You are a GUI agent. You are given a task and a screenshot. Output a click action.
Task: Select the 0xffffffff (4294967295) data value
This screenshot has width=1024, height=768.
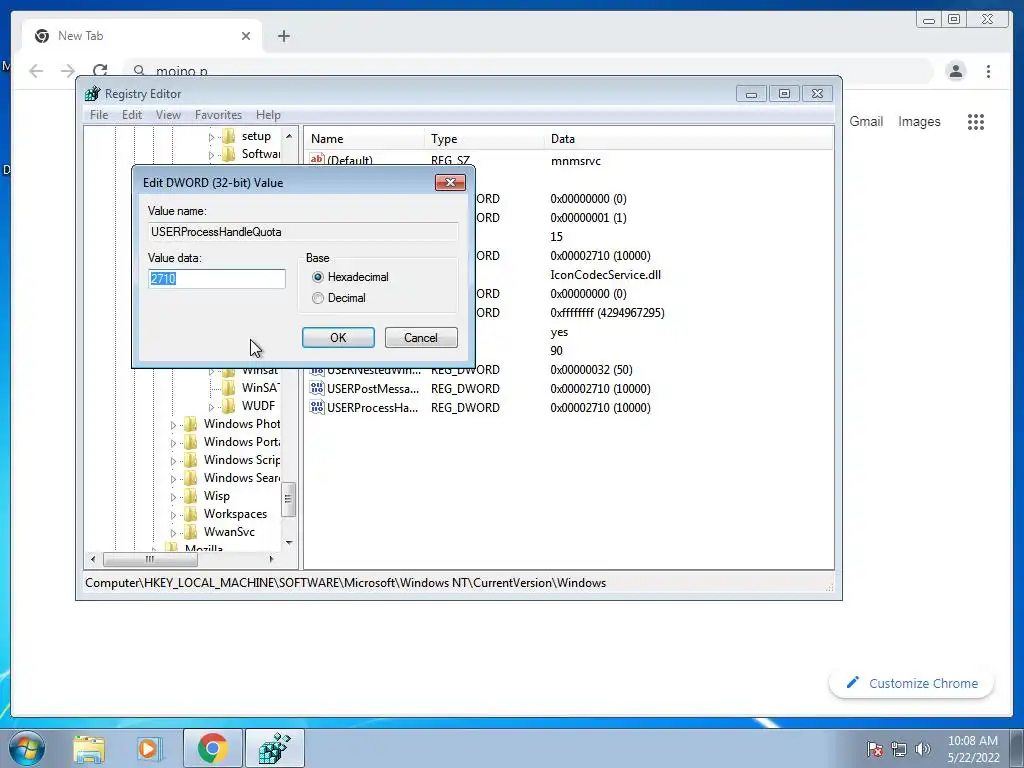[607, 313]
